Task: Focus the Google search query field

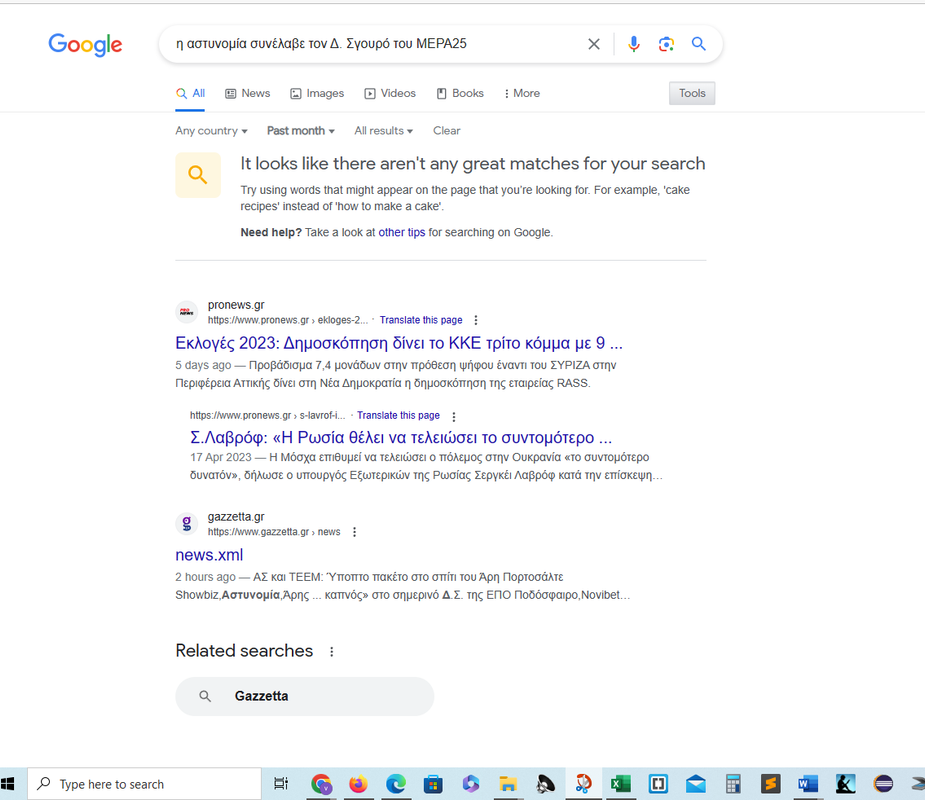Action: click(x=378, y=44)
